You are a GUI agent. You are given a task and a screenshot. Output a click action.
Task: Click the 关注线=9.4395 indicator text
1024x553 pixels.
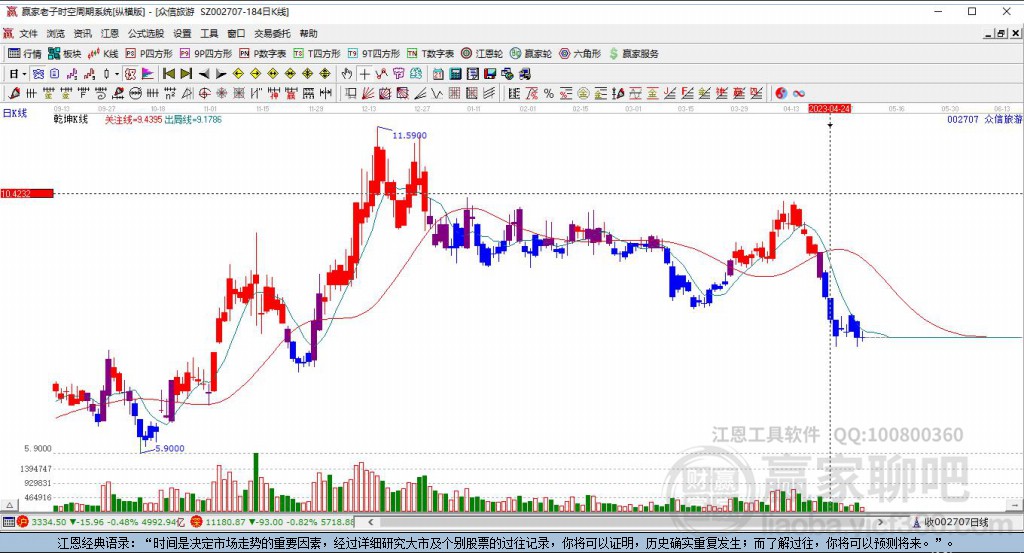tap(134, 119)
